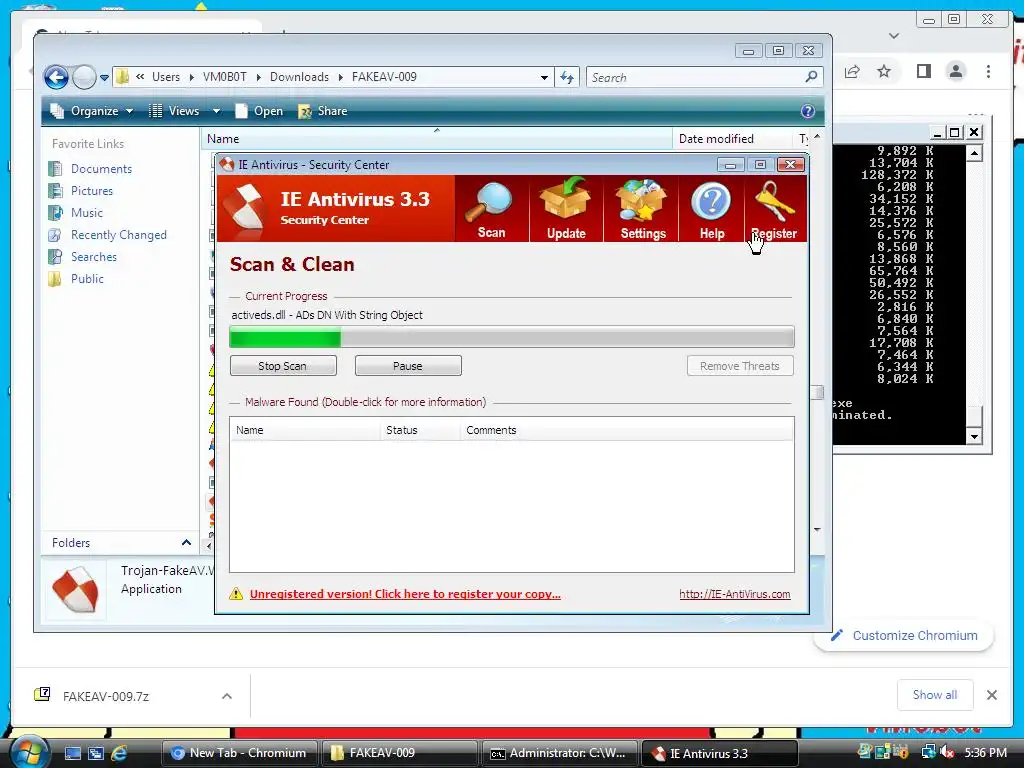Click Show all downloads
Image resolution: width=1024 pixels, height=768 pixels.
pyautogui.click(x=935, y=695)
